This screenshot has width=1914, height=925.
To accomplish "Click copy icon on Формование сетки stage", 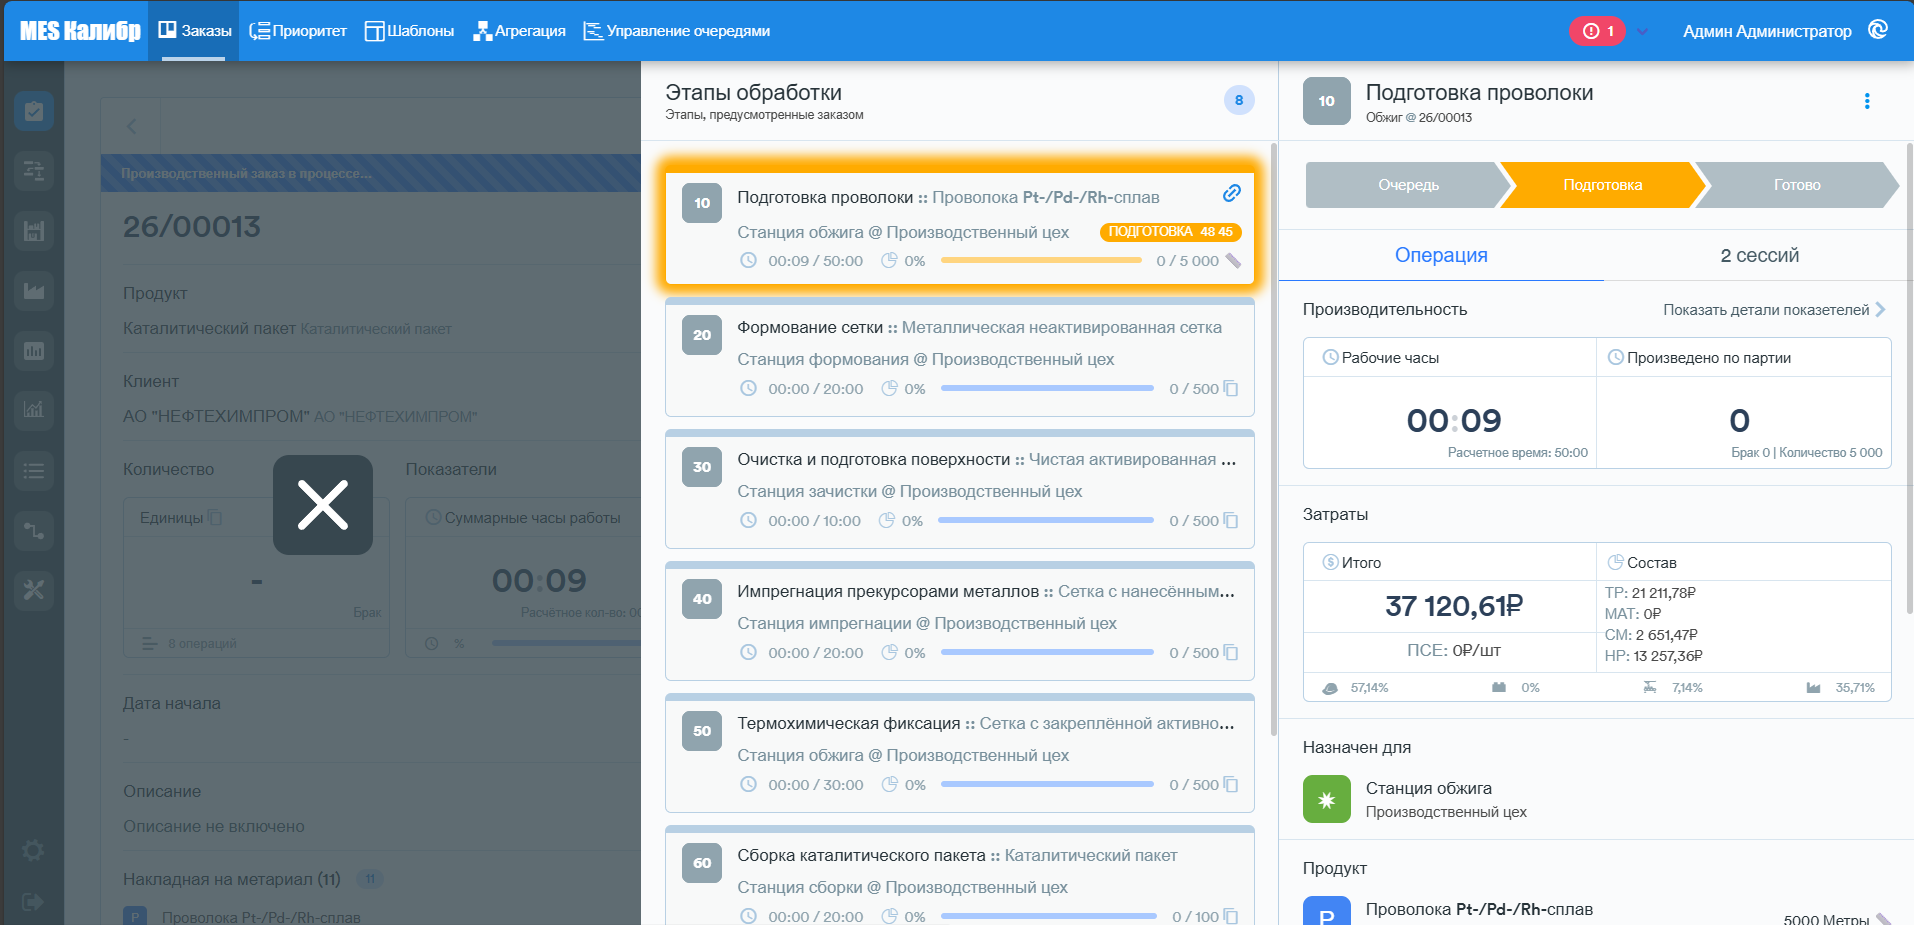I will (x=1231, y=389).
